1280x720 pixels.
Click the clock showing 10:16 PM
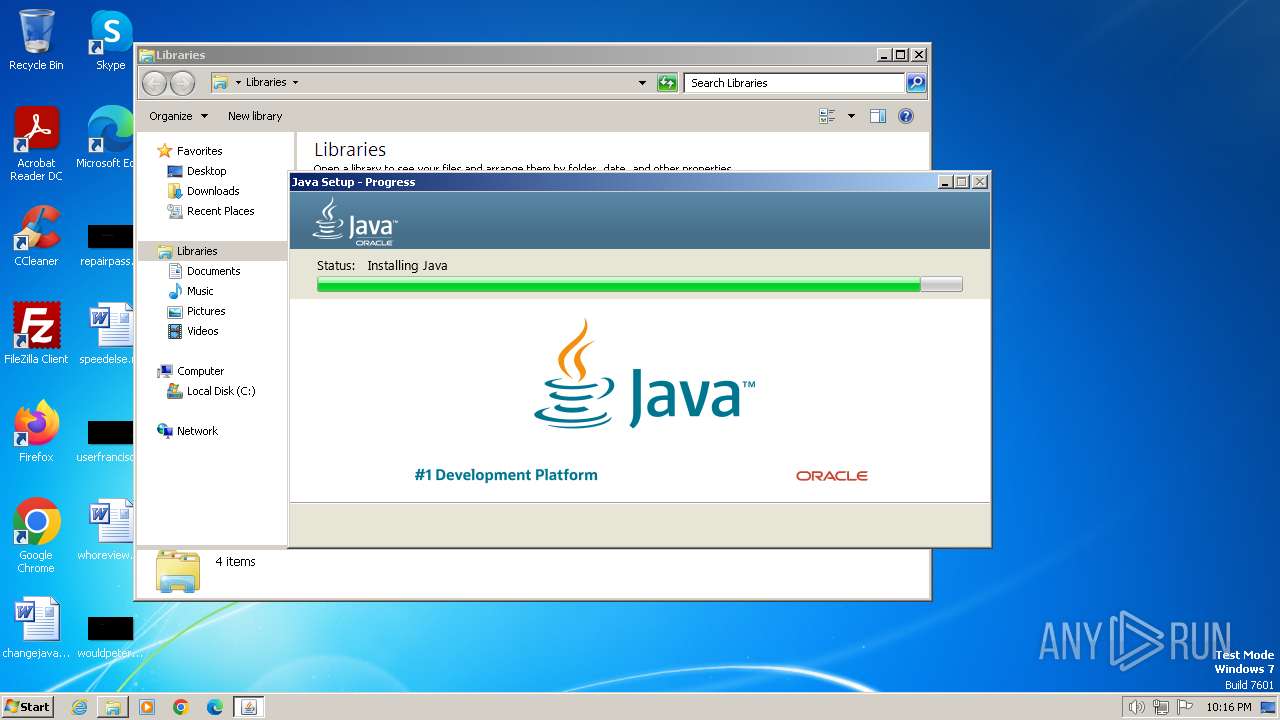coord(1229,707)
